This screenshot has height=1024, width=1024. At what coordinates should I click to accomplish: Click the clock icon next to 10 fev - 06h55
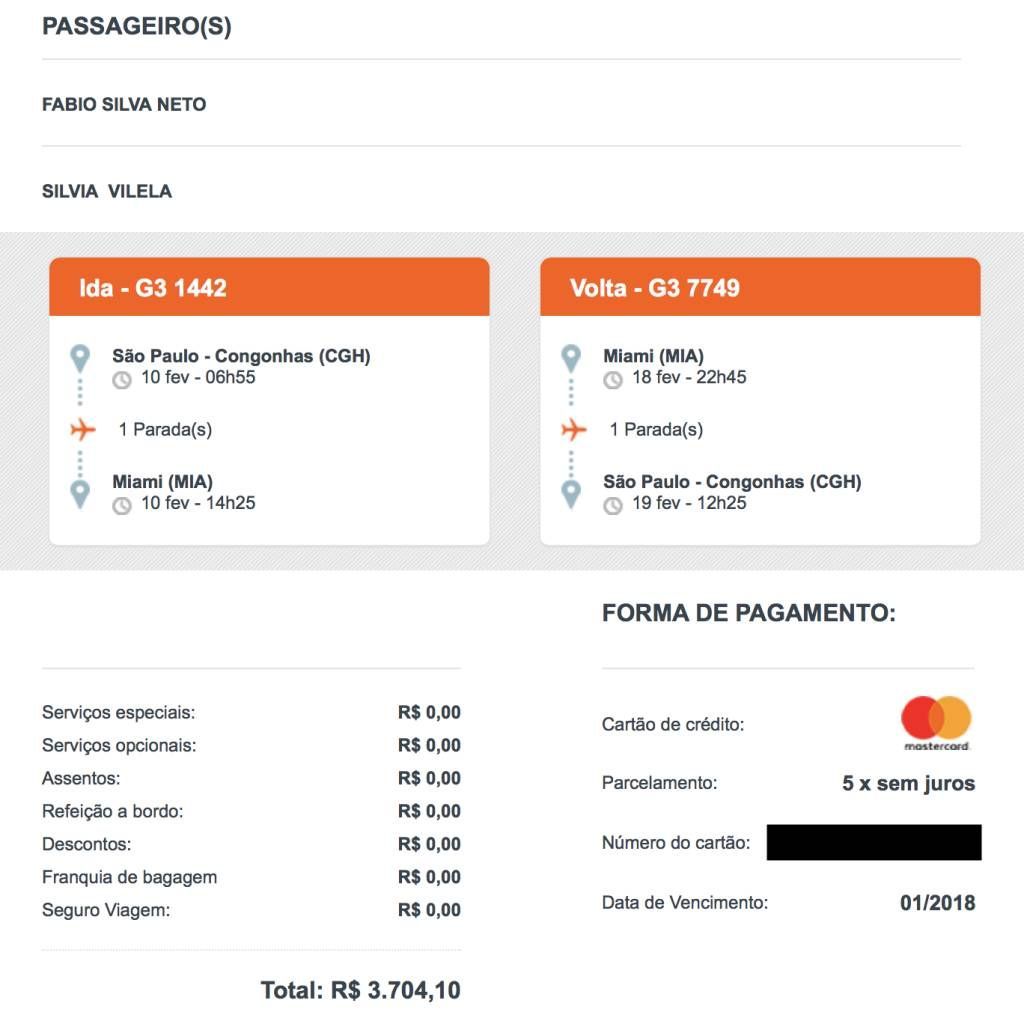[122, 380]
